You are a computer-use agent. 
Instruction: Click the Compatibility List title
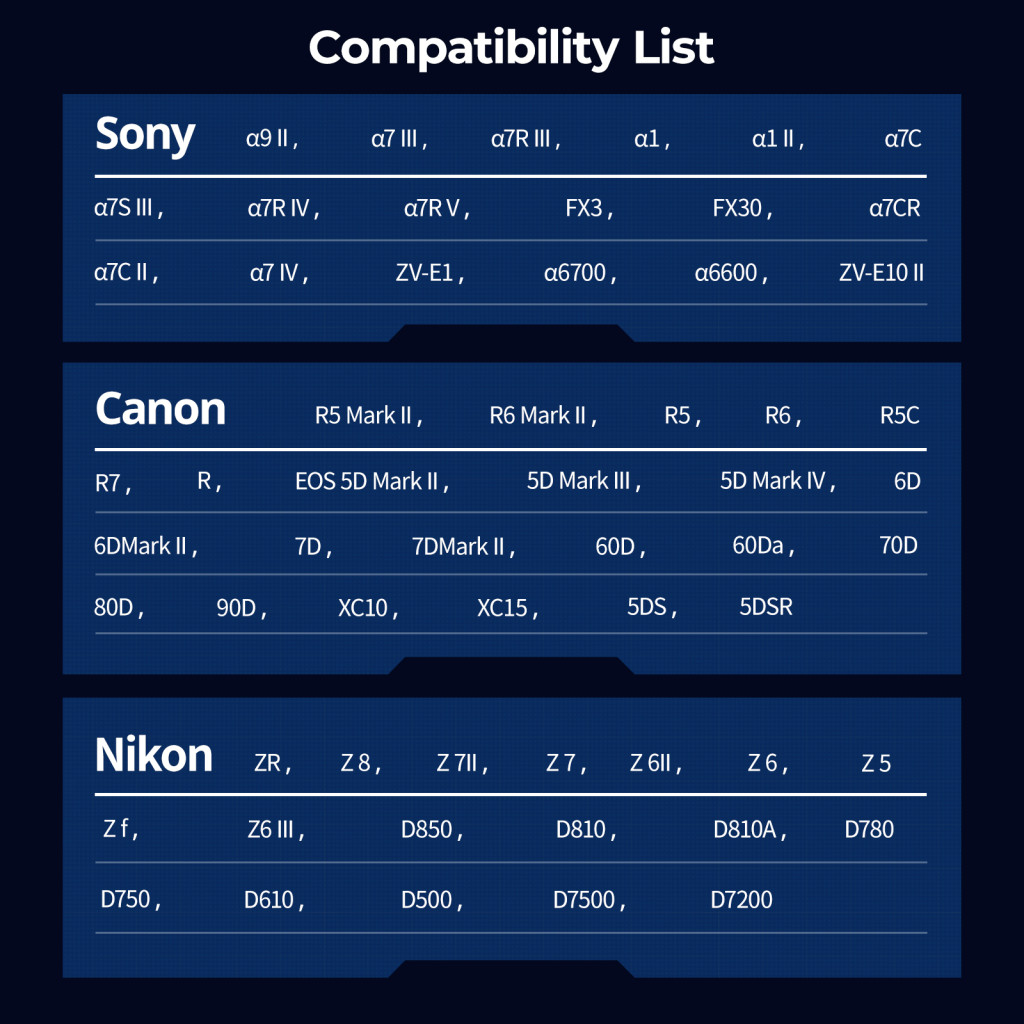coord(511,47)
